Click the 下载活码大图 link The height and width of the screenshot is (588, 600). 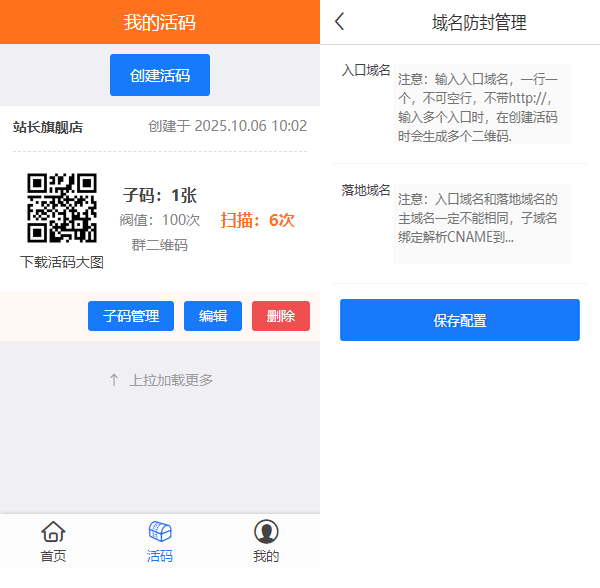[x=62, y=262]
